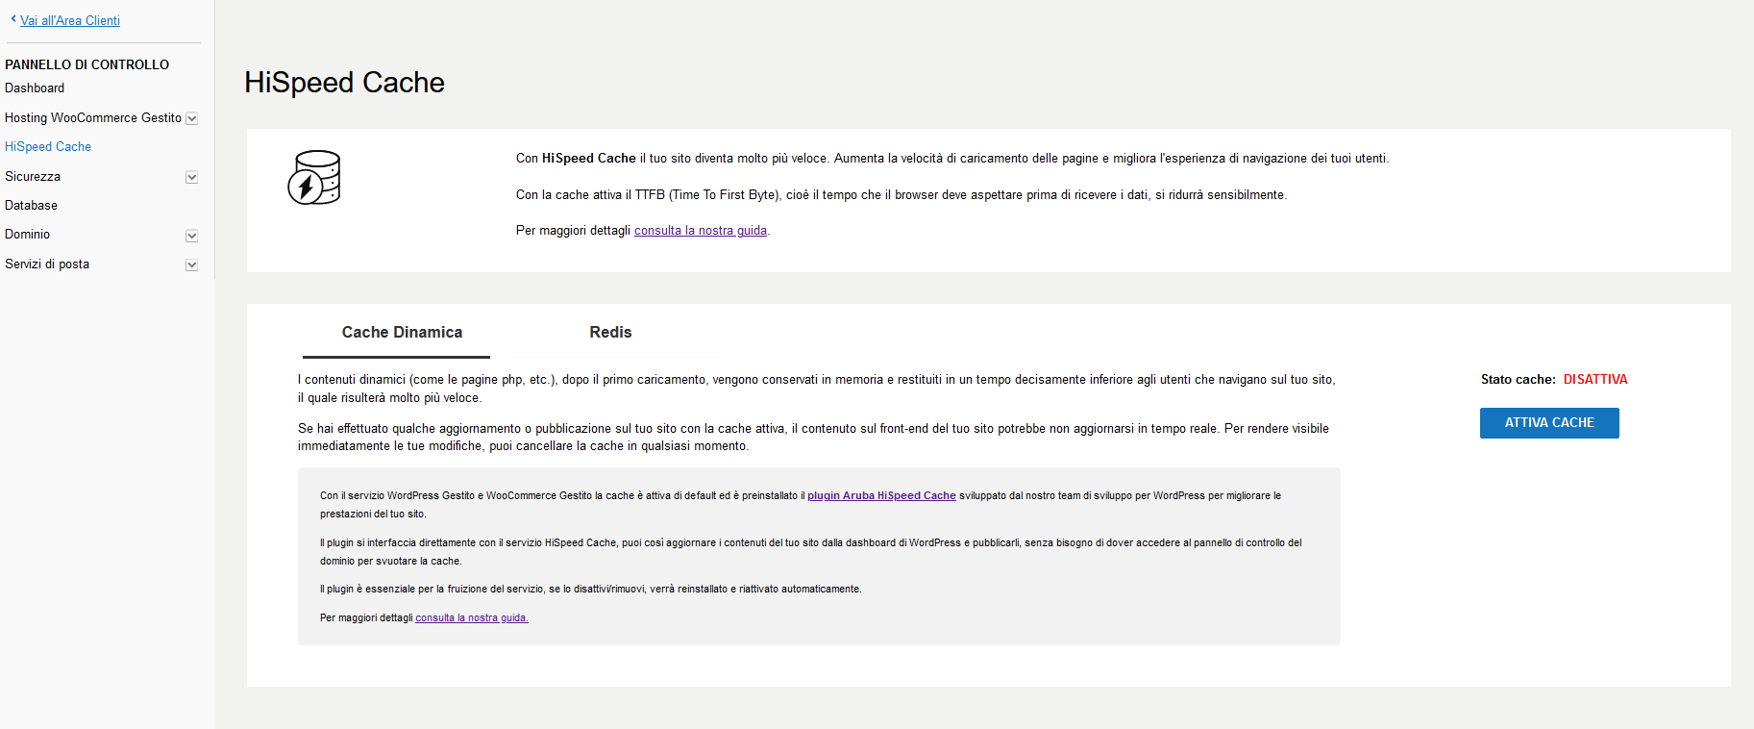Click the HiSpeed Cache database lightning icon
Image resolution: width=1754 pixels, height=729 pixels.
click(314, 178)
